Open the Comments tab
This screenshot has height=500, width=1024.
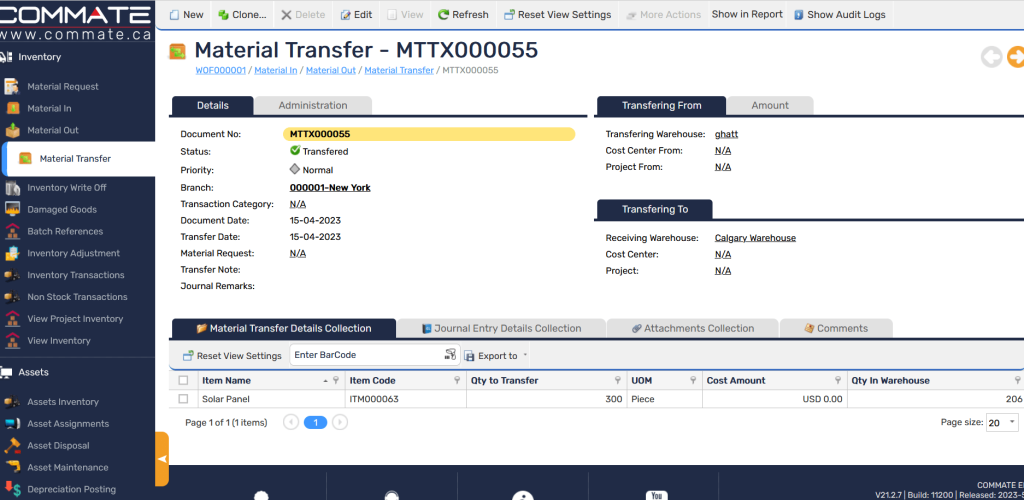click(836, 328)
